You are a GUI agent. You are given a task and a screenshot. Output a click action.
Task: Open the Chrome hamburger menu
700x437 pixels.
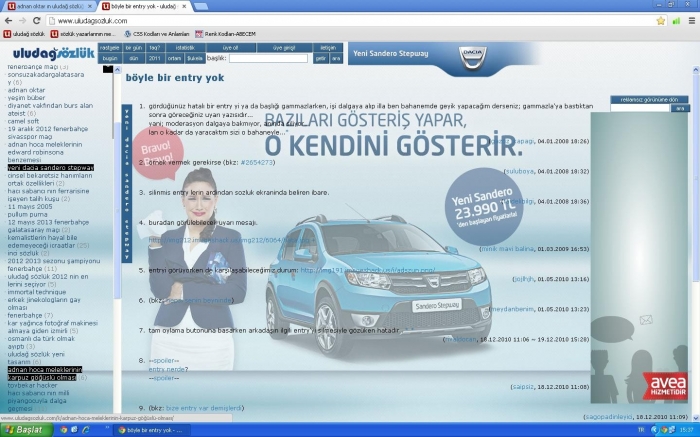pyautogui.click(x=692, y=21)
